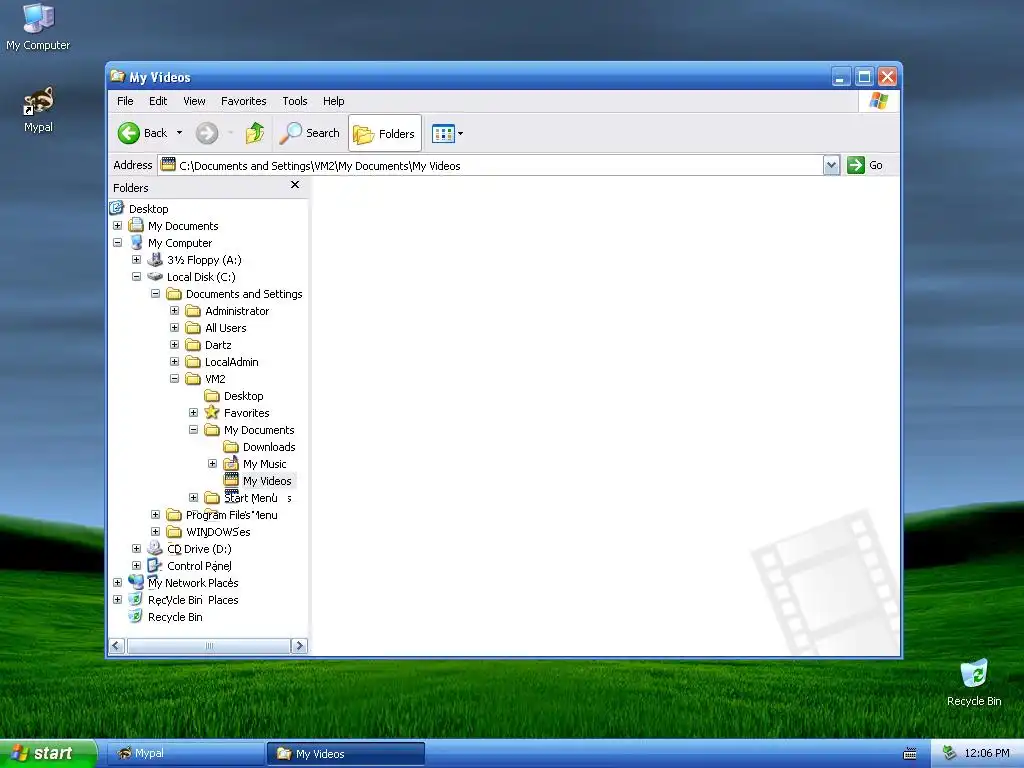Select the My Videos icon in folder tree
Viewport: 1024px width, 768px height.
tap(231, 480)
